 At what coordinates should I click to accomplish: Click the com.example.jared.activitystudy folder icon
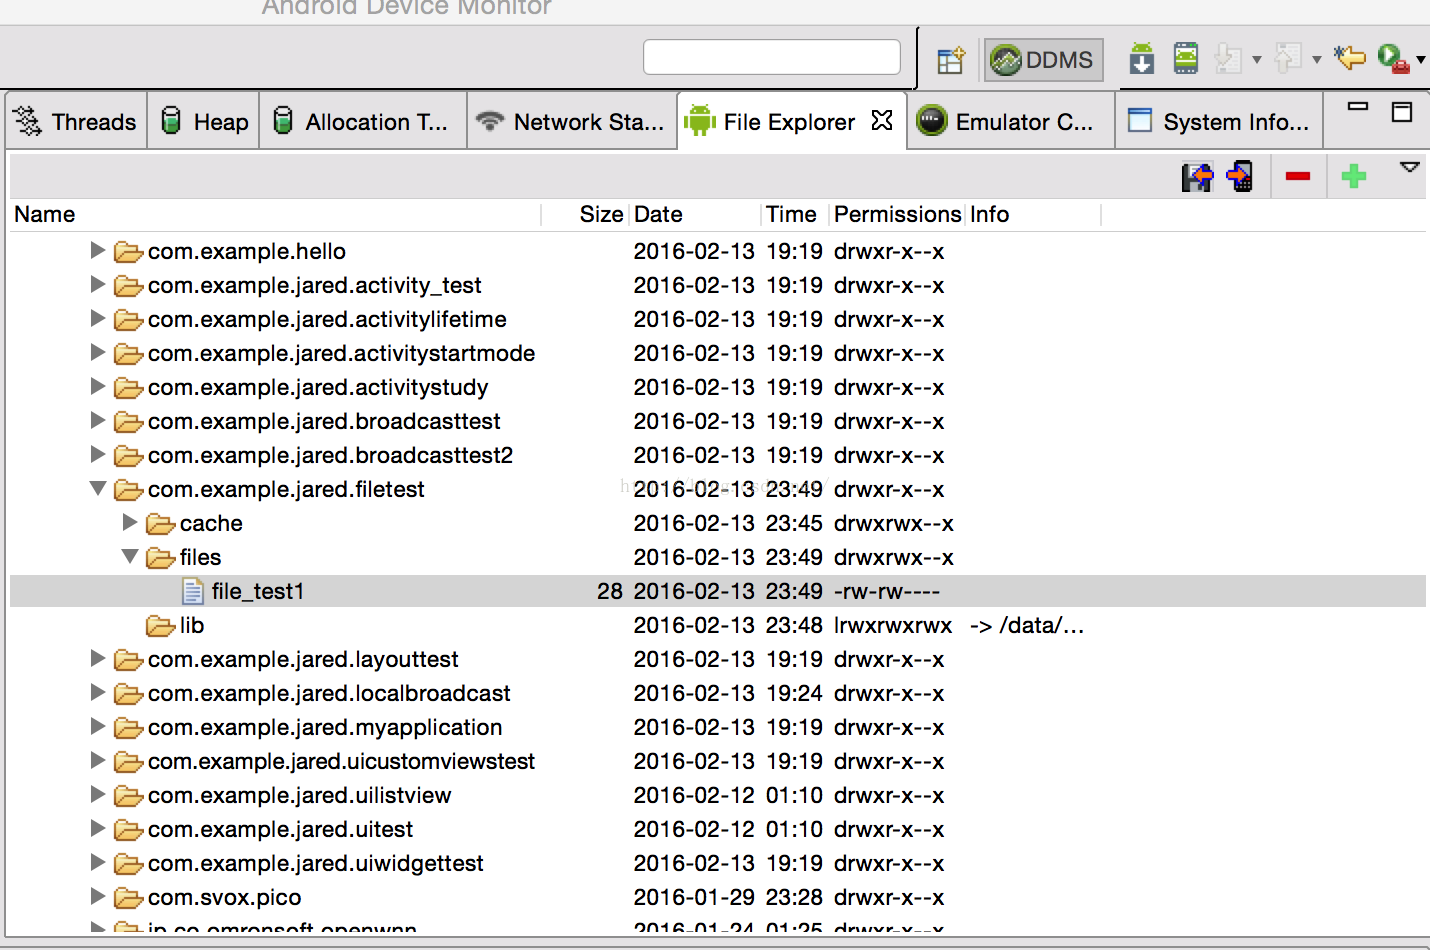(x=129, y=388)
